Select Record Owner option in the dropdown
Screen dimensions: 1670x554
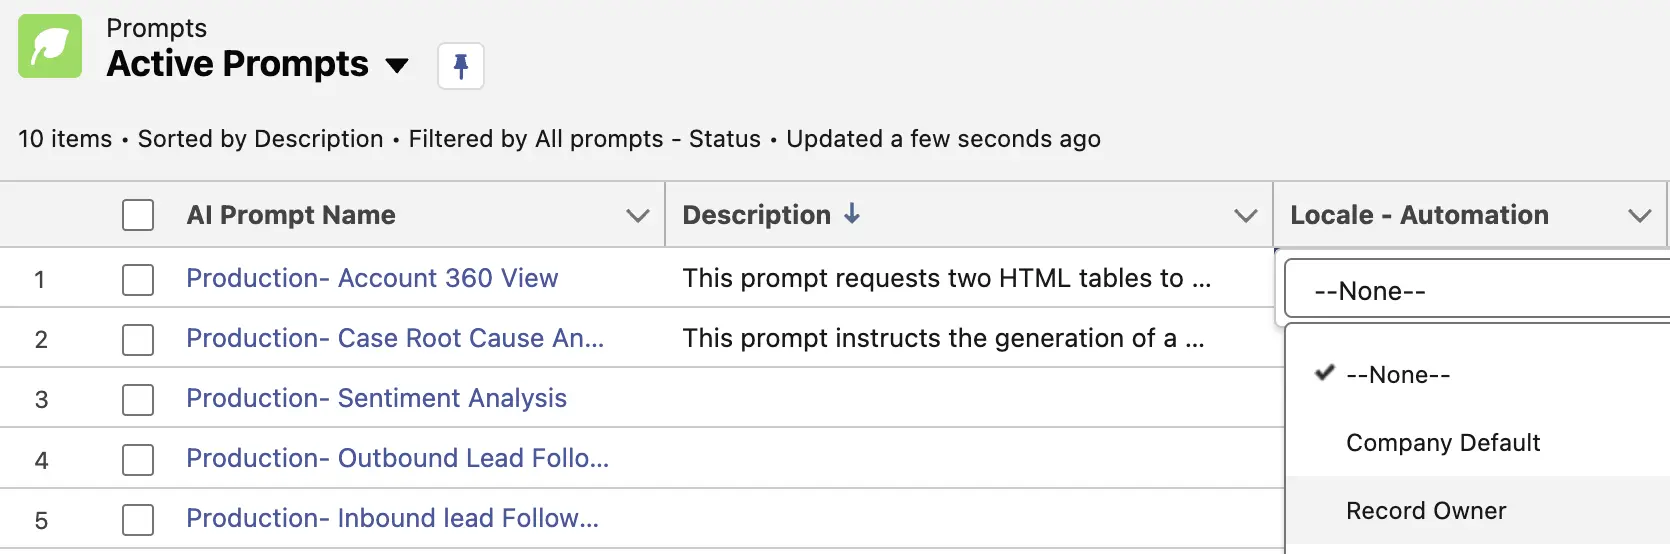click(x=1425, y=510)
